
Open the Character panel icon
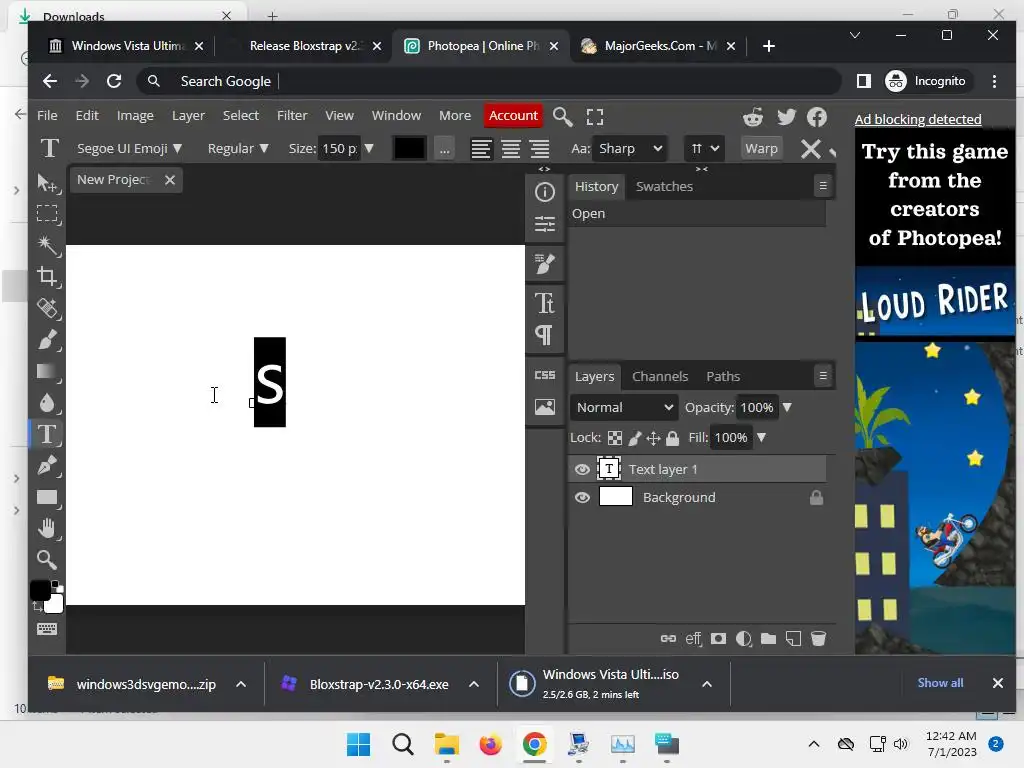click(545, 303)
